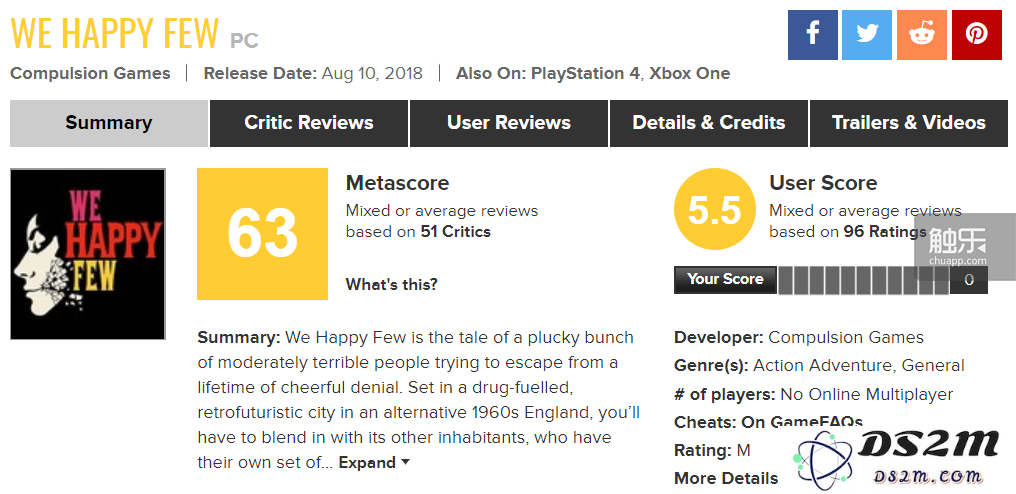Click the yellow 63 Metascore box

(262, 234)
